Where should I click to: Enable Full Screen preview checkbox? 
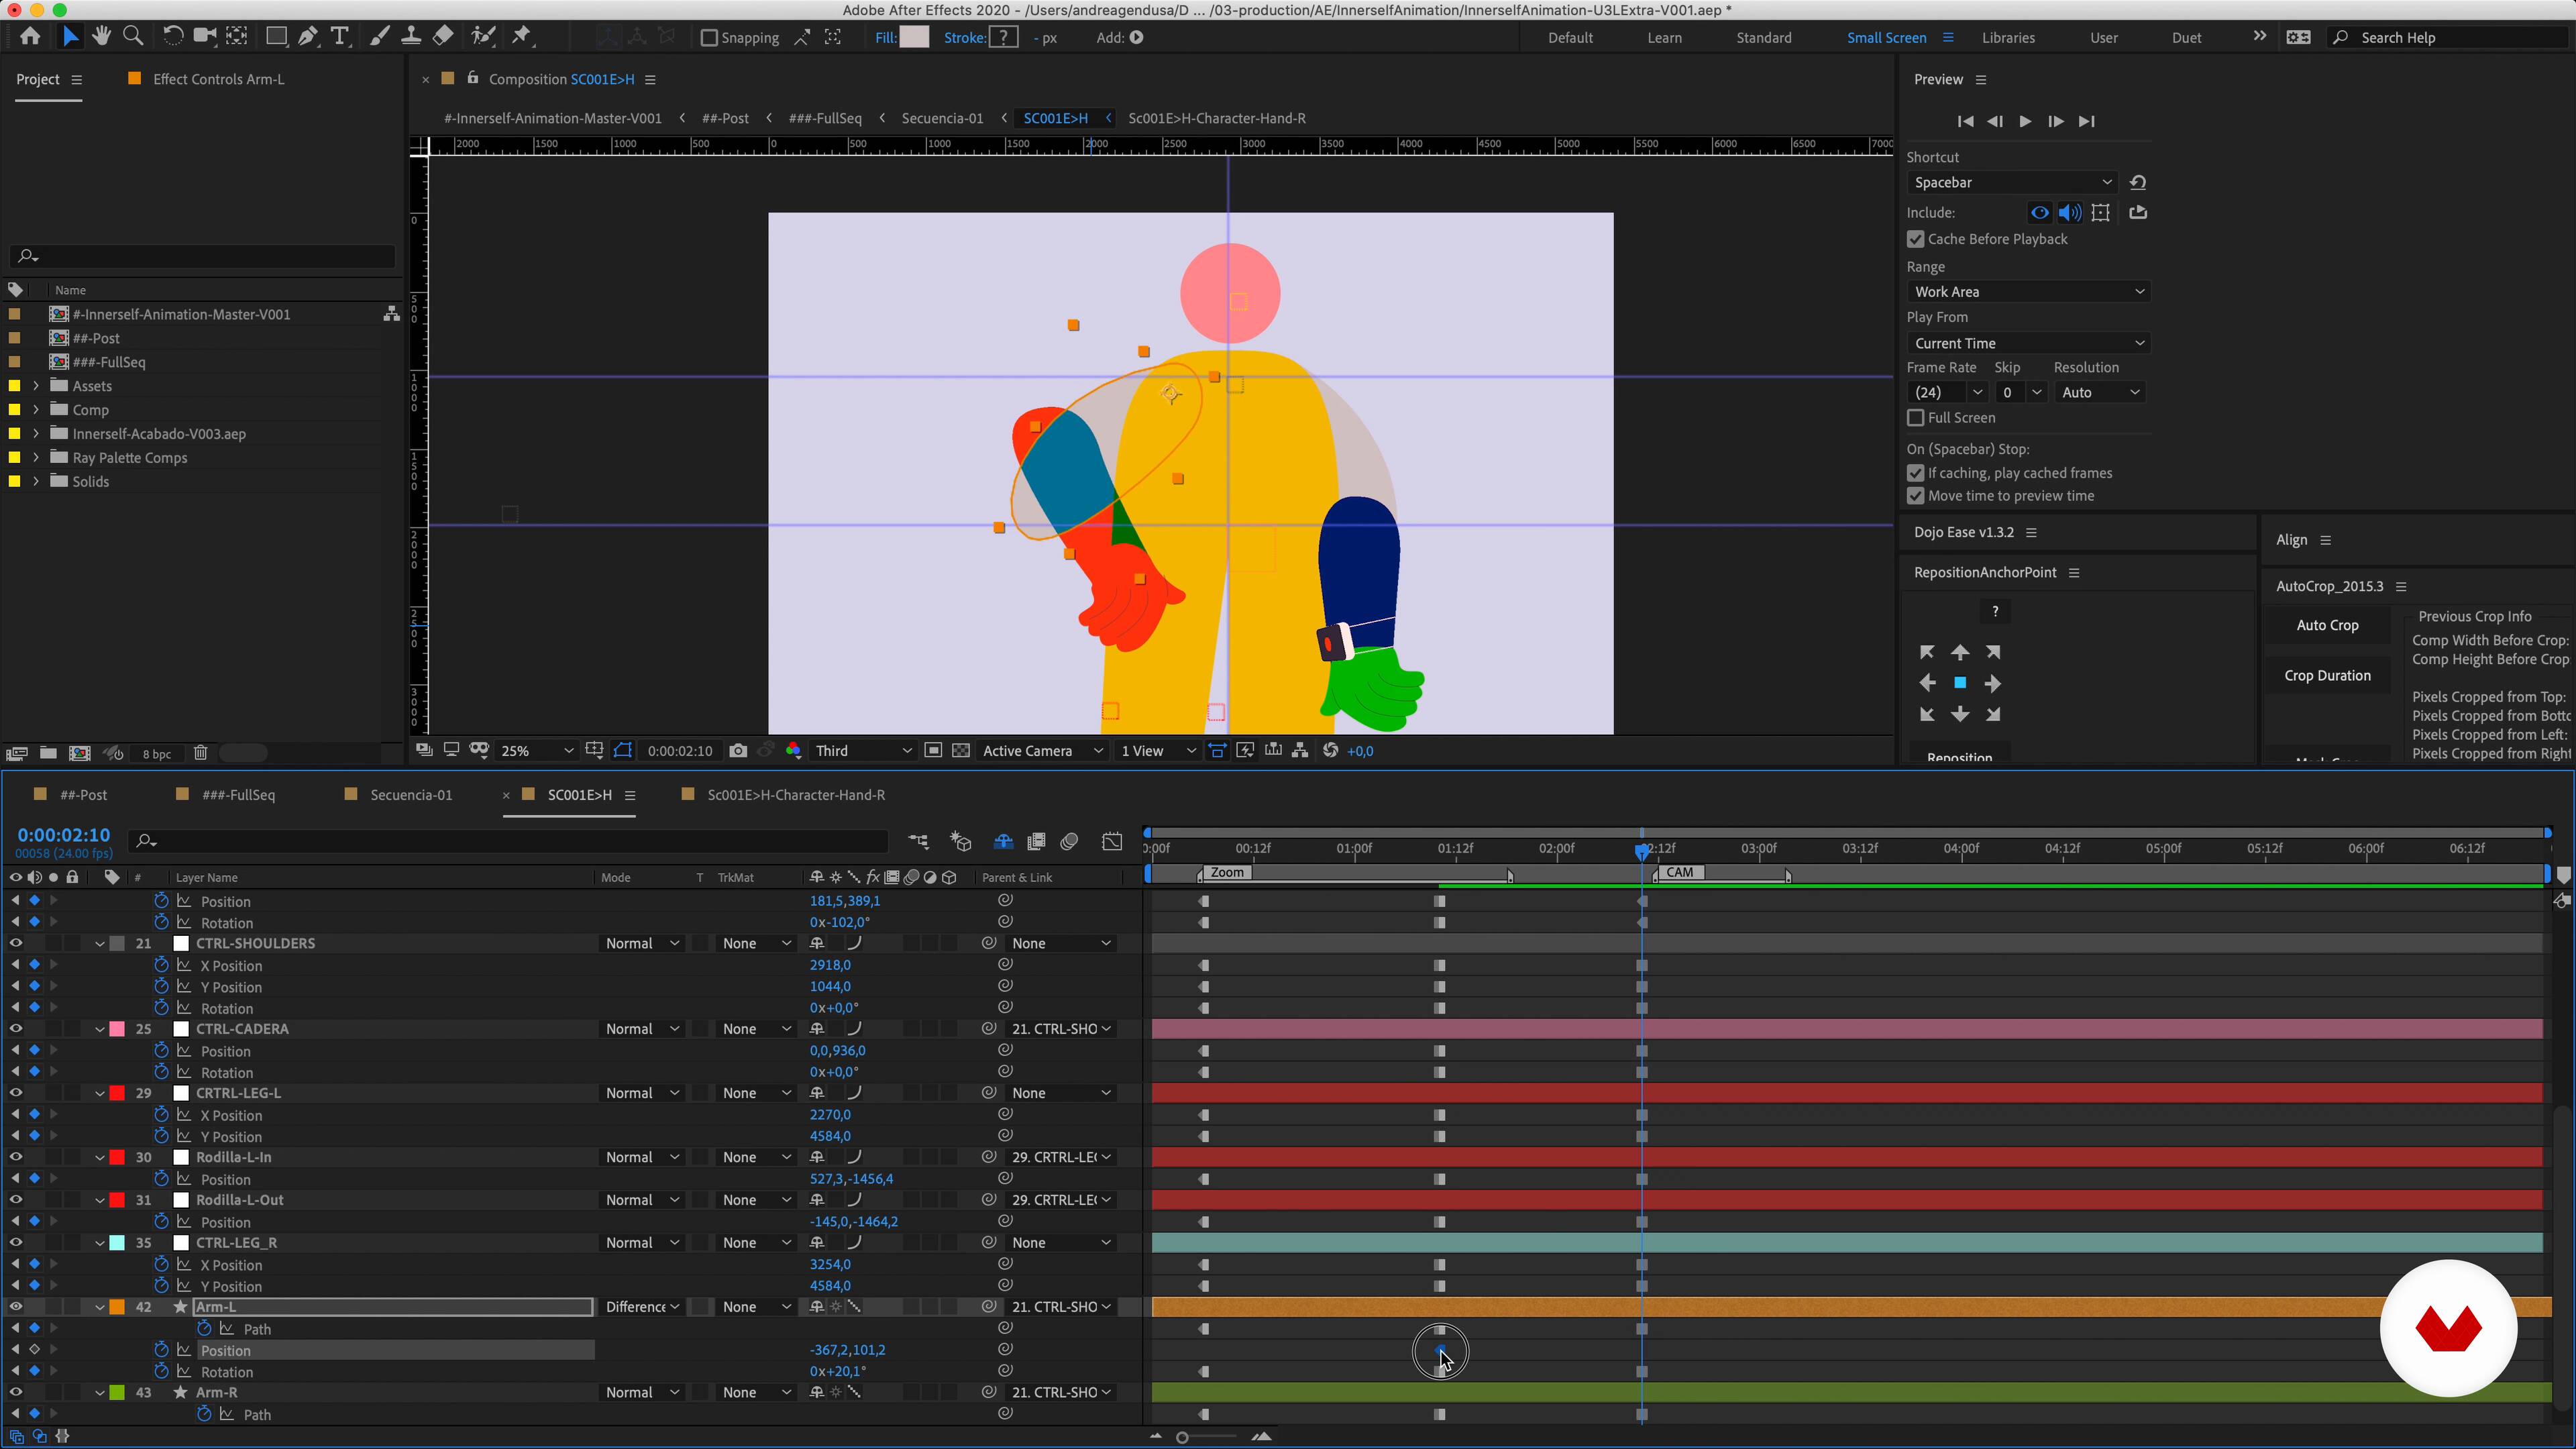tap(1916, 418)
